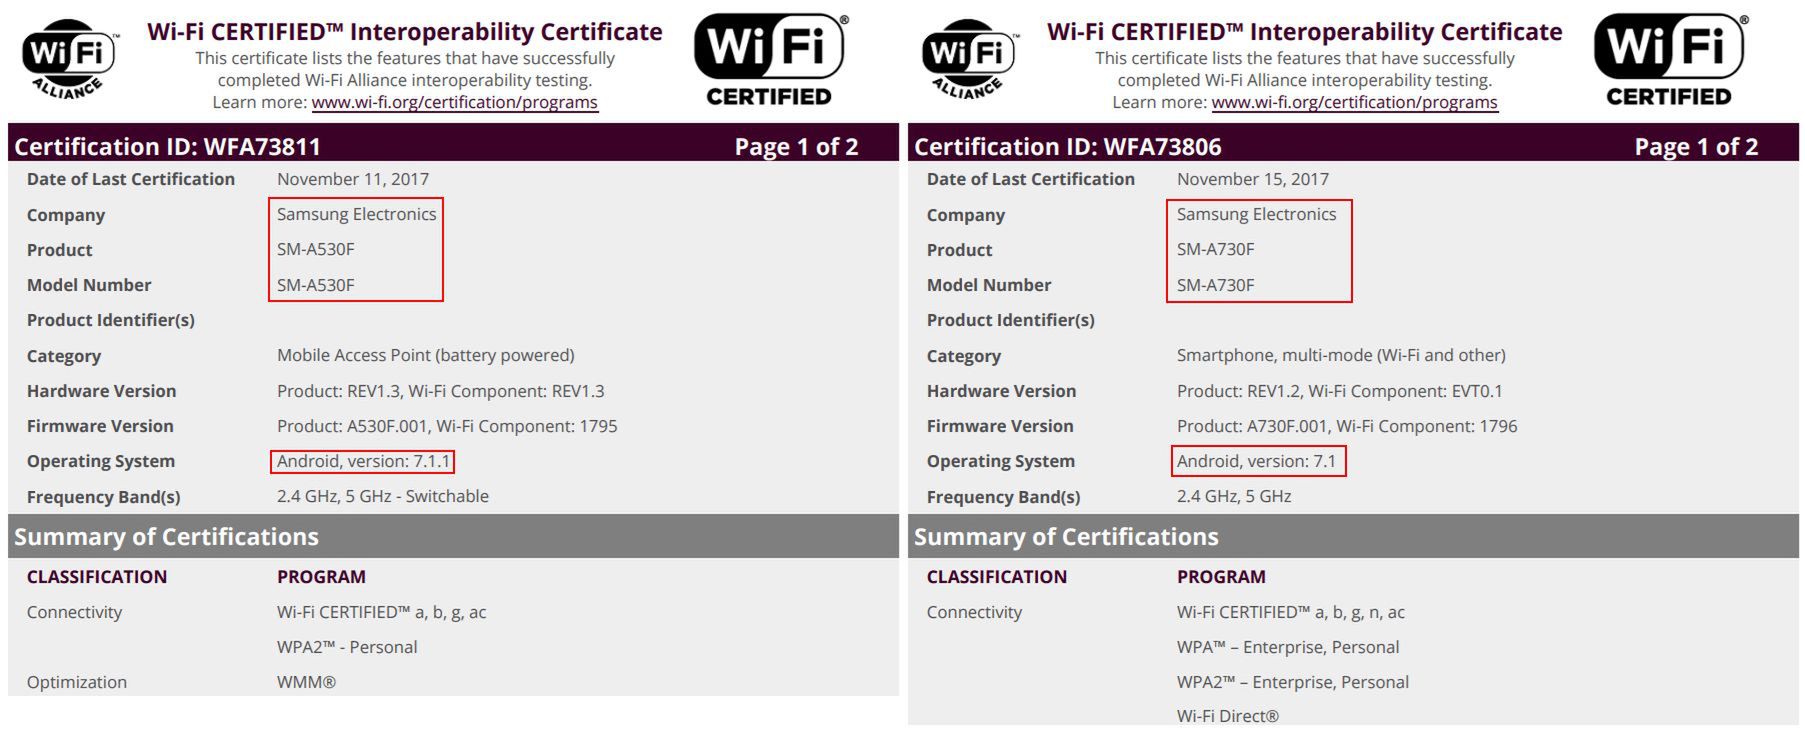Click 2.4 GHz, 5 GHz - Switchable
1805x730 pixels.
tap(383, 496)
